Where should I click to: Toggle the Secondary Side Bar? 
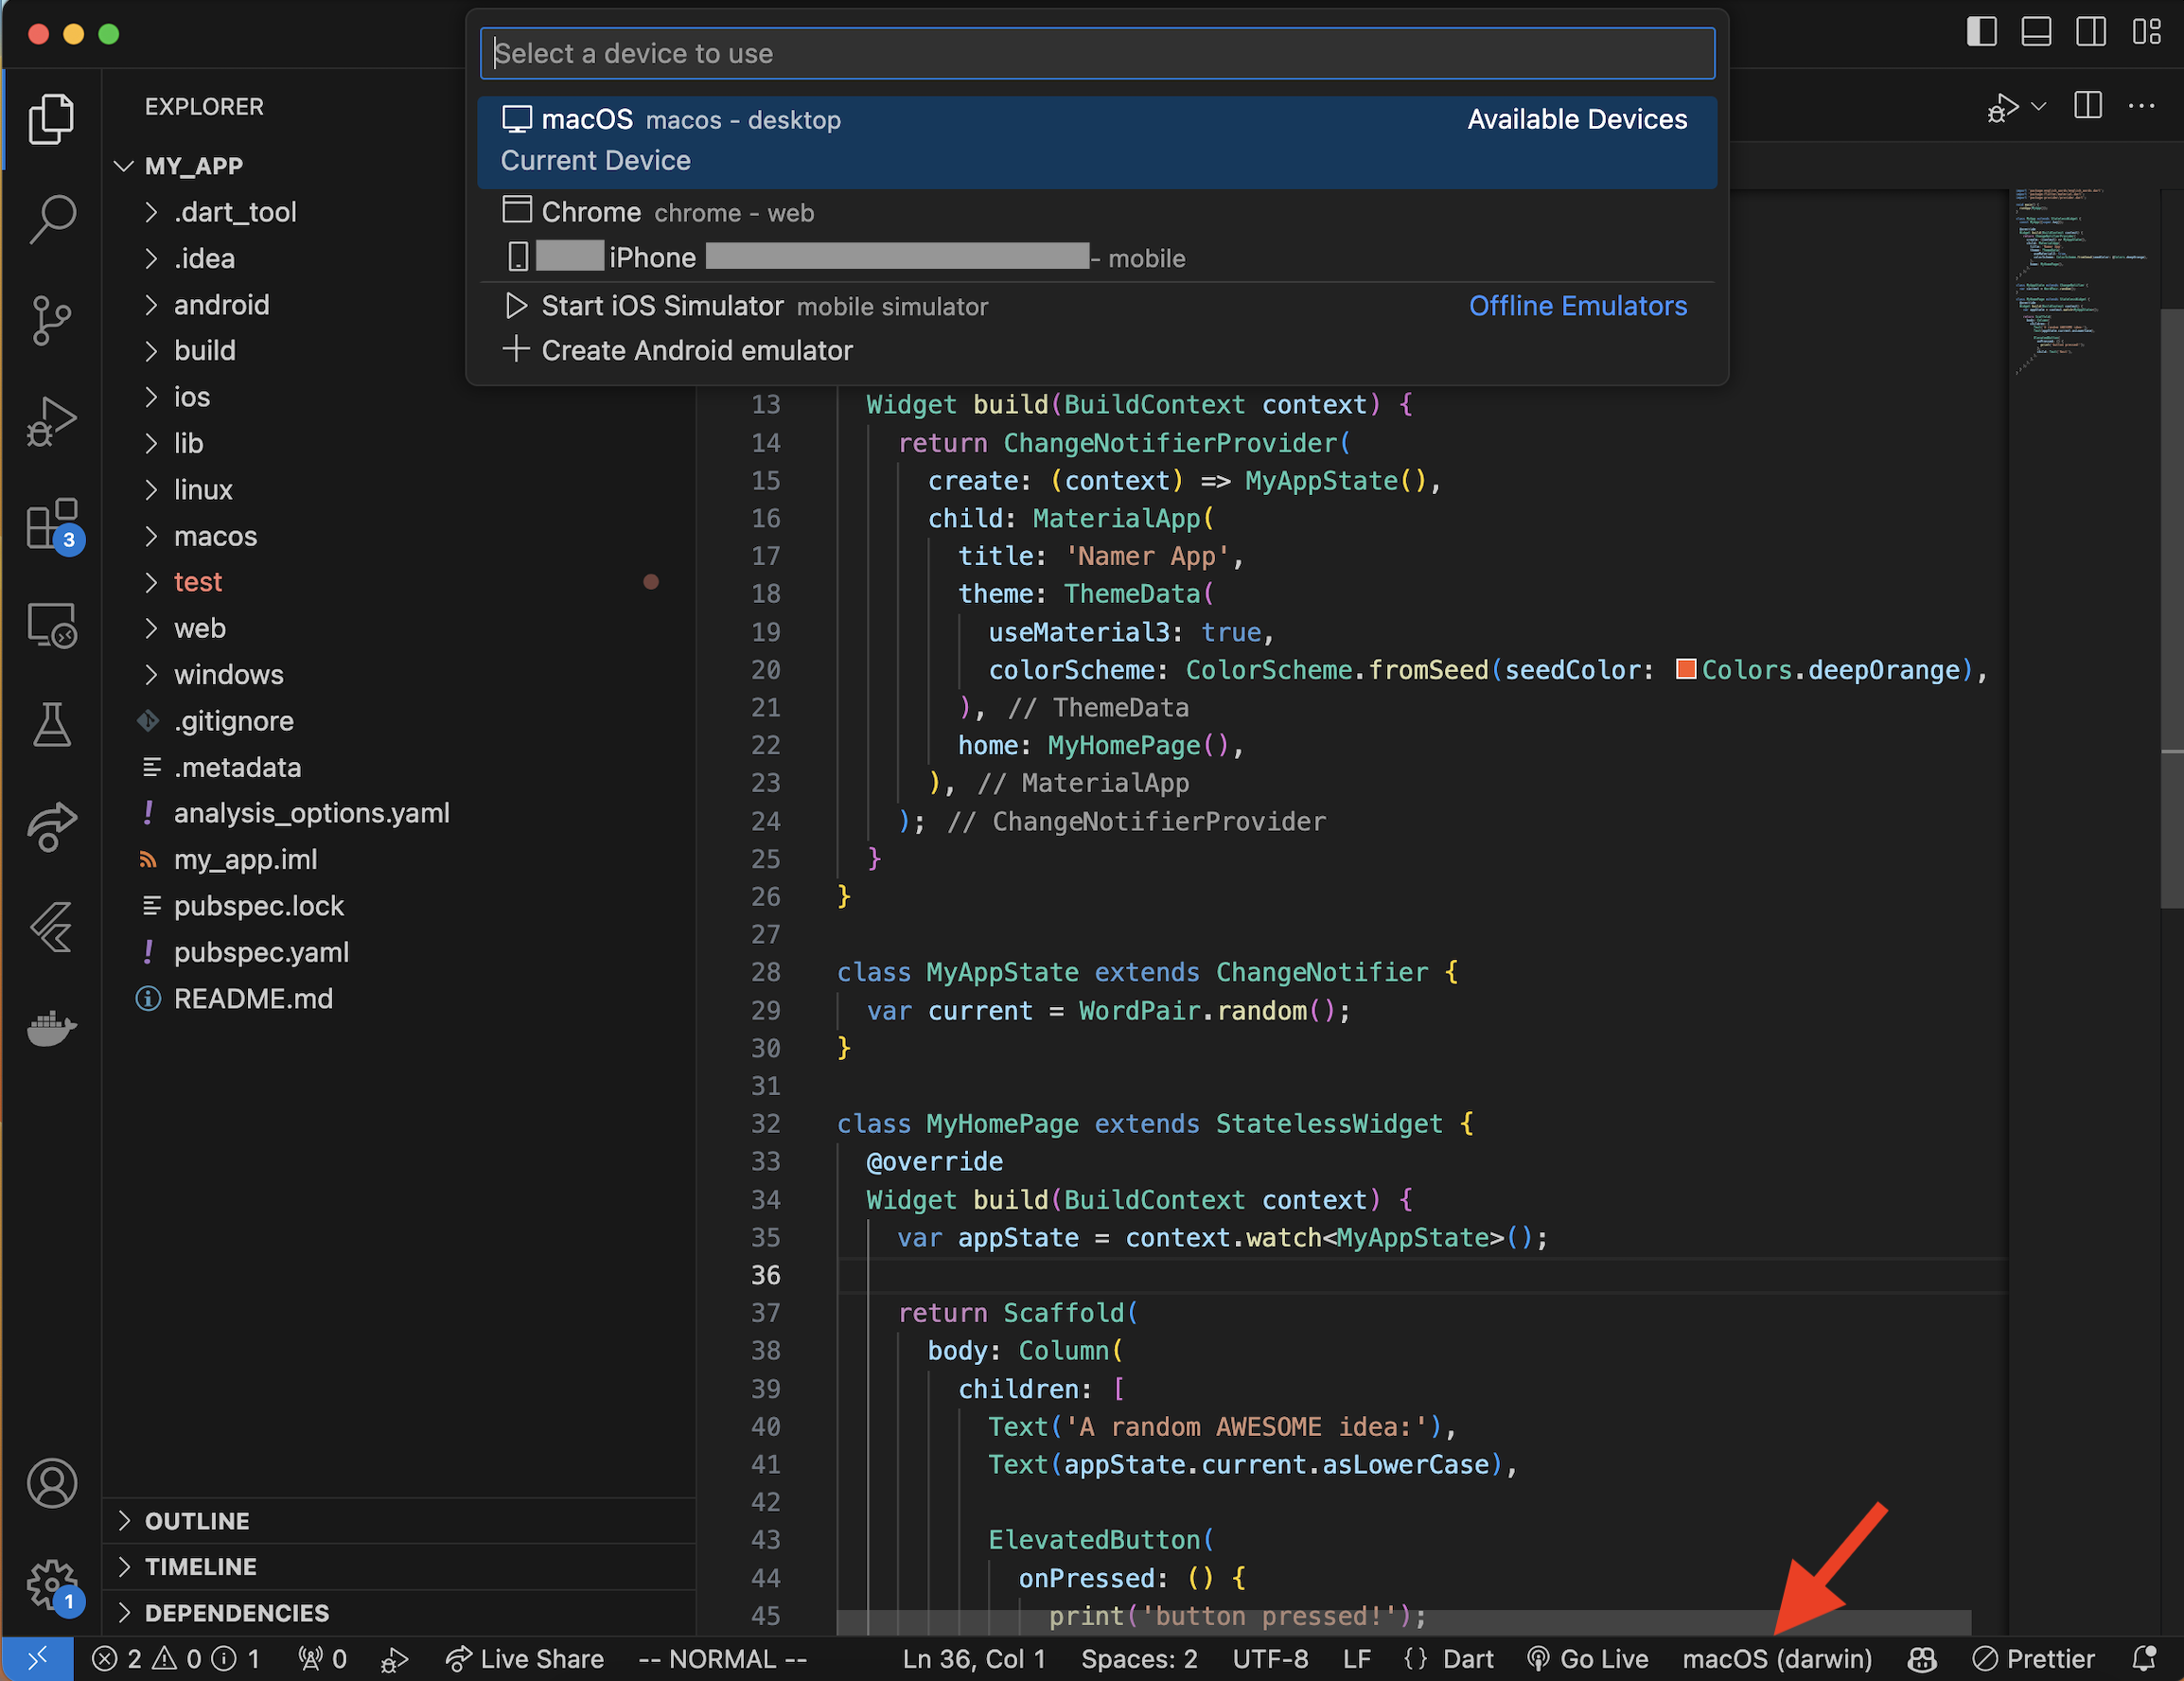pyautogui.click(x=2091, y=31)
